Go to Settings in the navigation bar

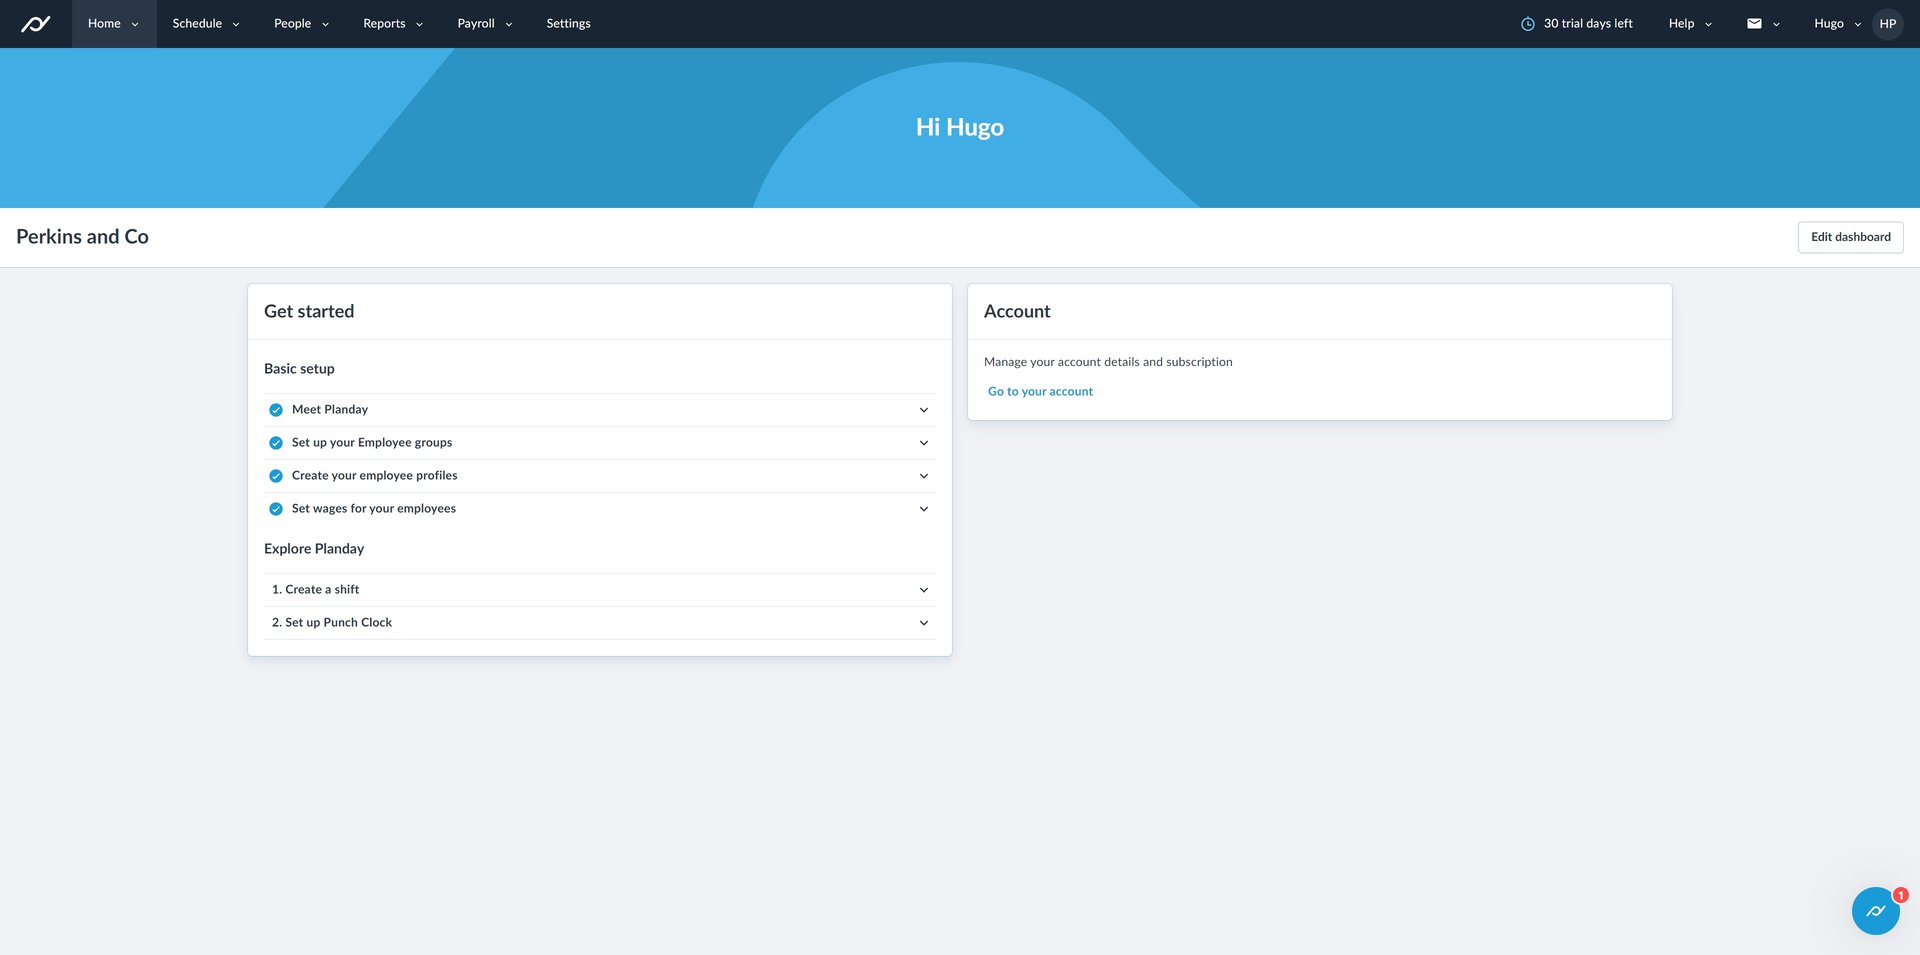pos(568,24)
